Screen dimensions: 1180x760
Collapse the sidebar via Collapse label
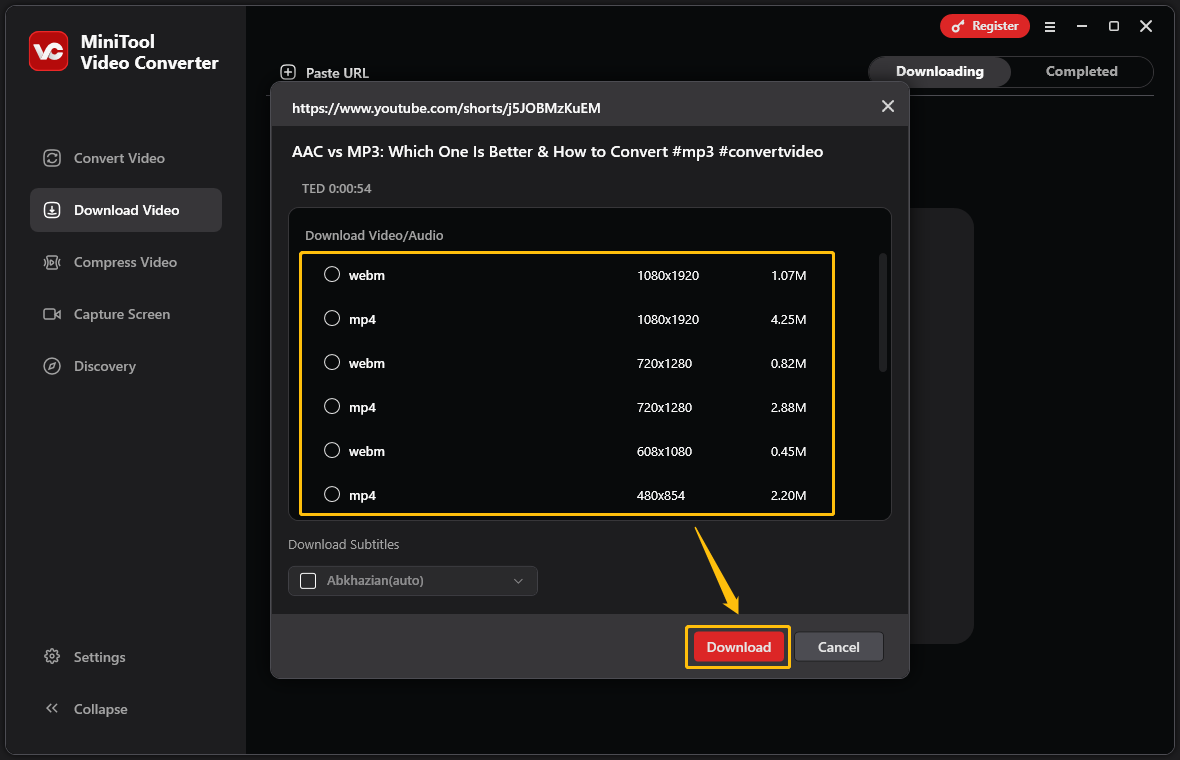[100, 709]
